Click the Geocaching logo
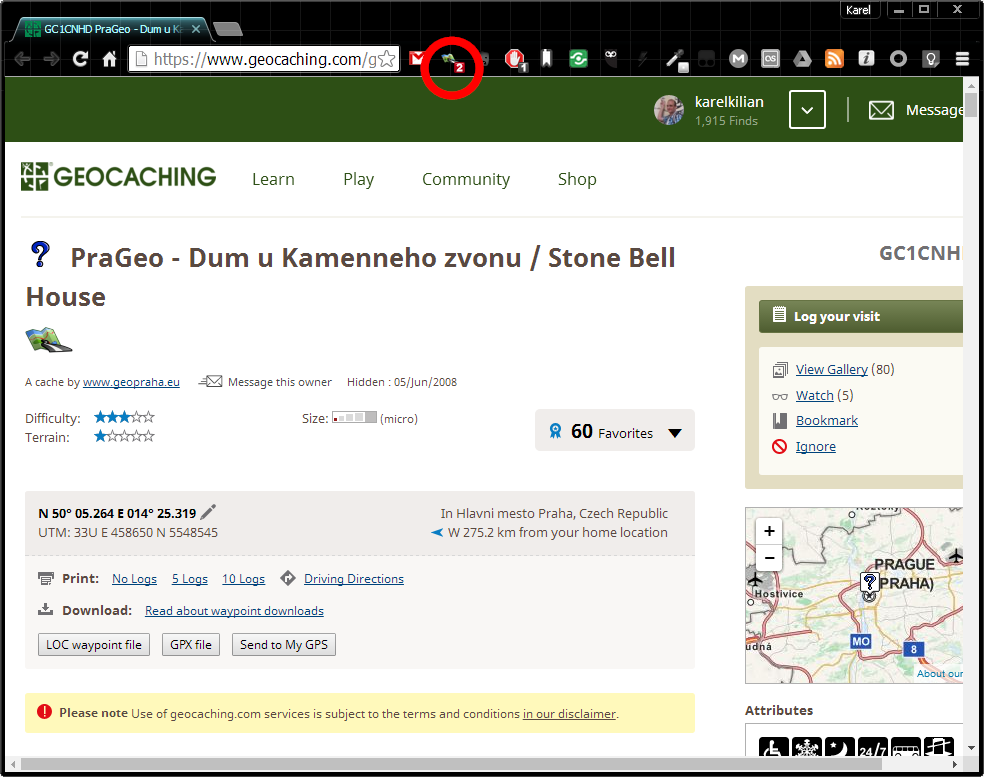This screenshot has width=984, height=777. [x=118, y=176]
